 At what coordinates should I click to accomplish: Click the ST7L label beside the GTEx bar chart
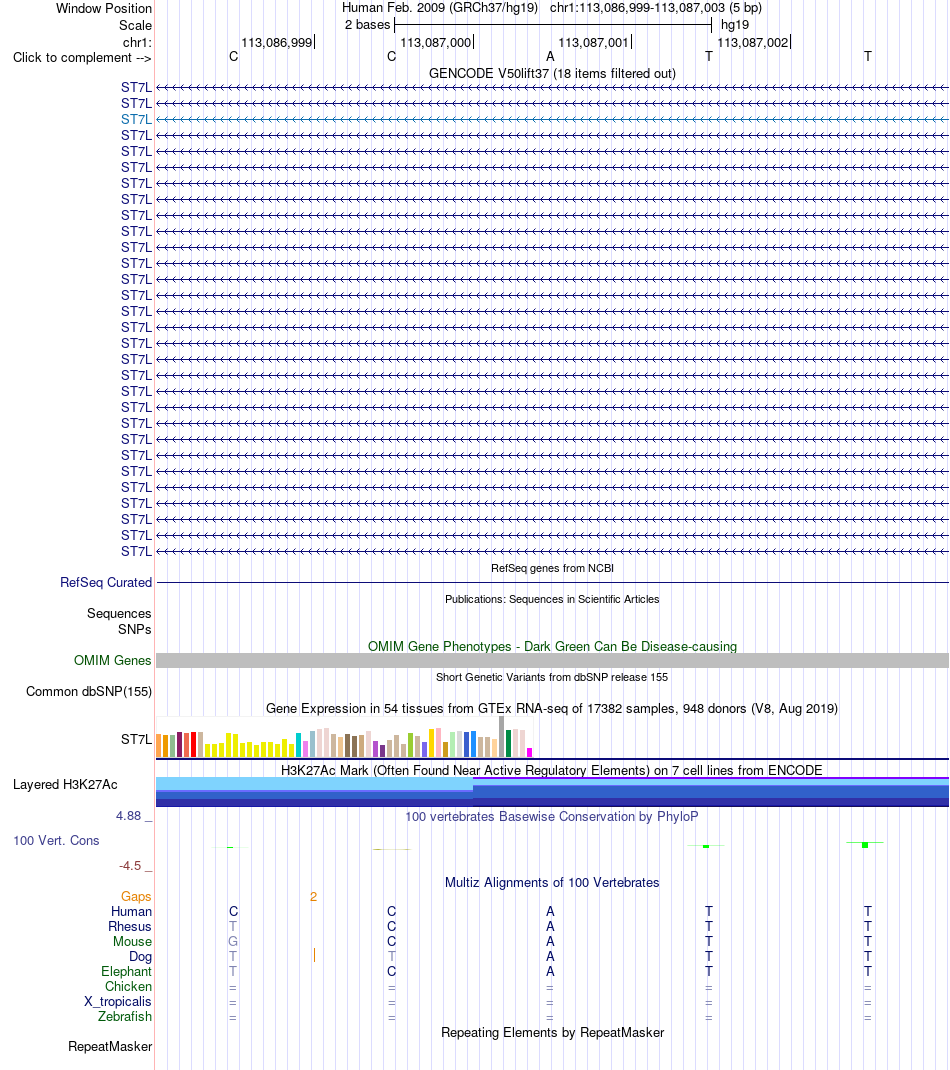(136, 740)
